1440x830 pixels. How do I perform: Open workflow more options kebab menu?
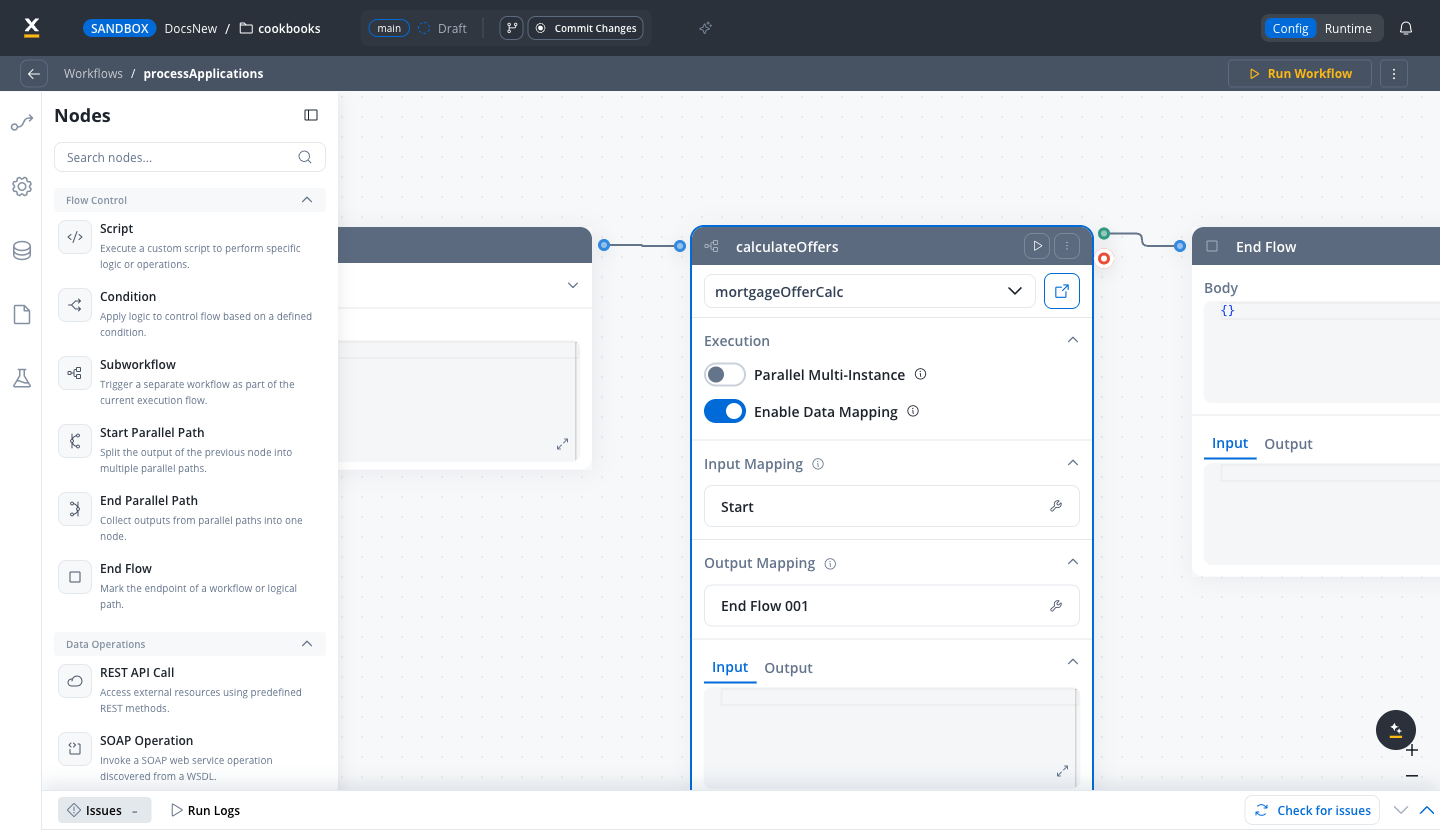click(1394, 73)
